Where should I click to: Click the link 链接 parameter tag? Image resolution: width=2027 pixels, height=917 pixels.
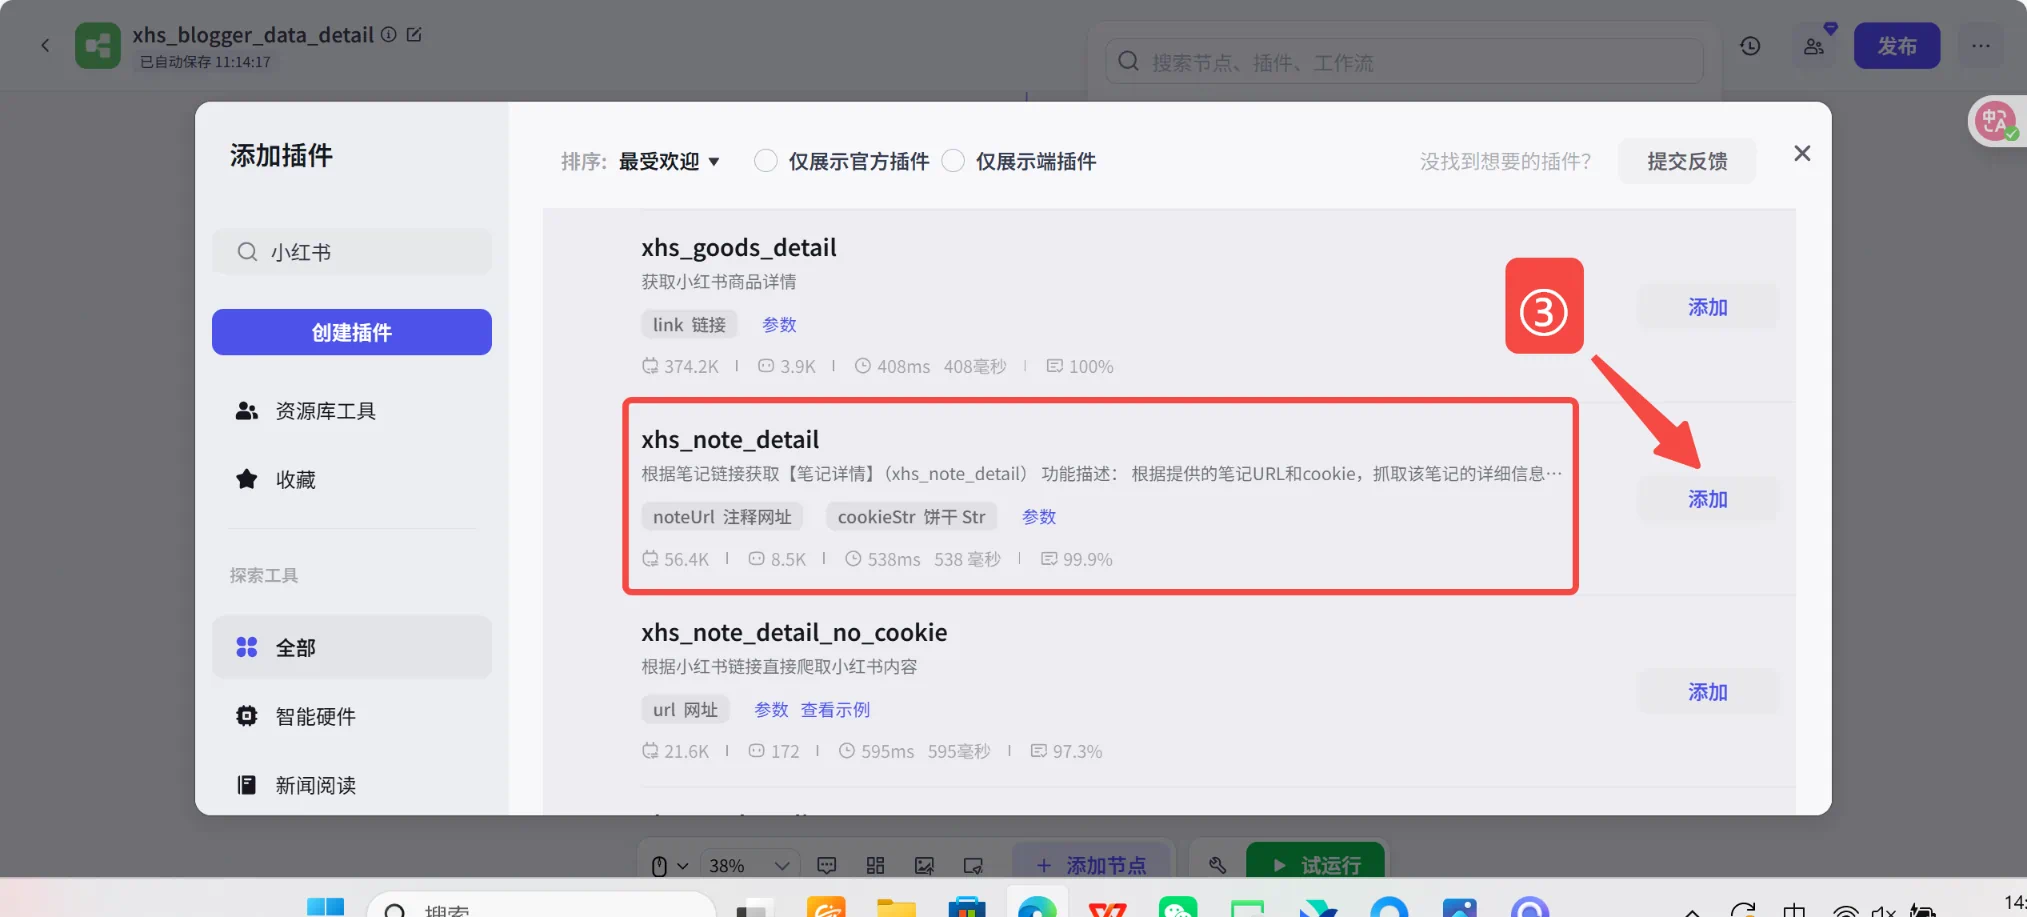coord(689,324)
